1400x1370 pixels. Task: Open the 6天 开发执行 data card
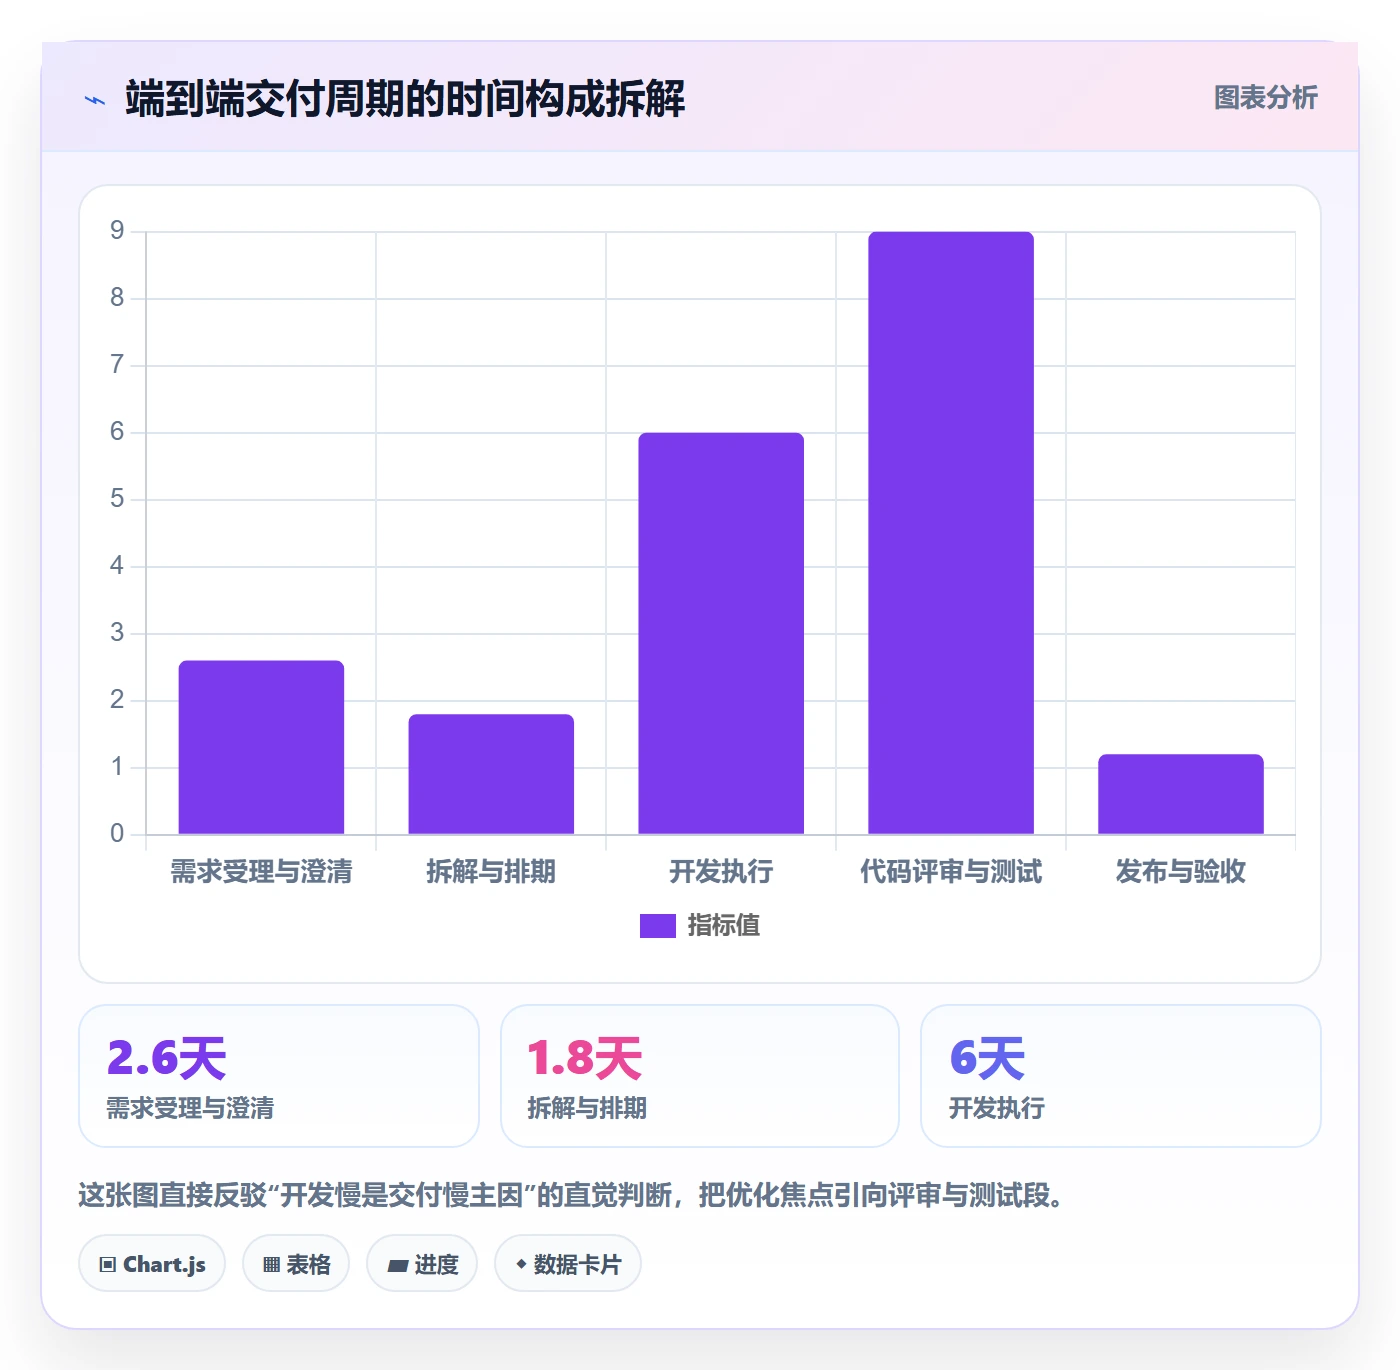click(1121, 1076)
